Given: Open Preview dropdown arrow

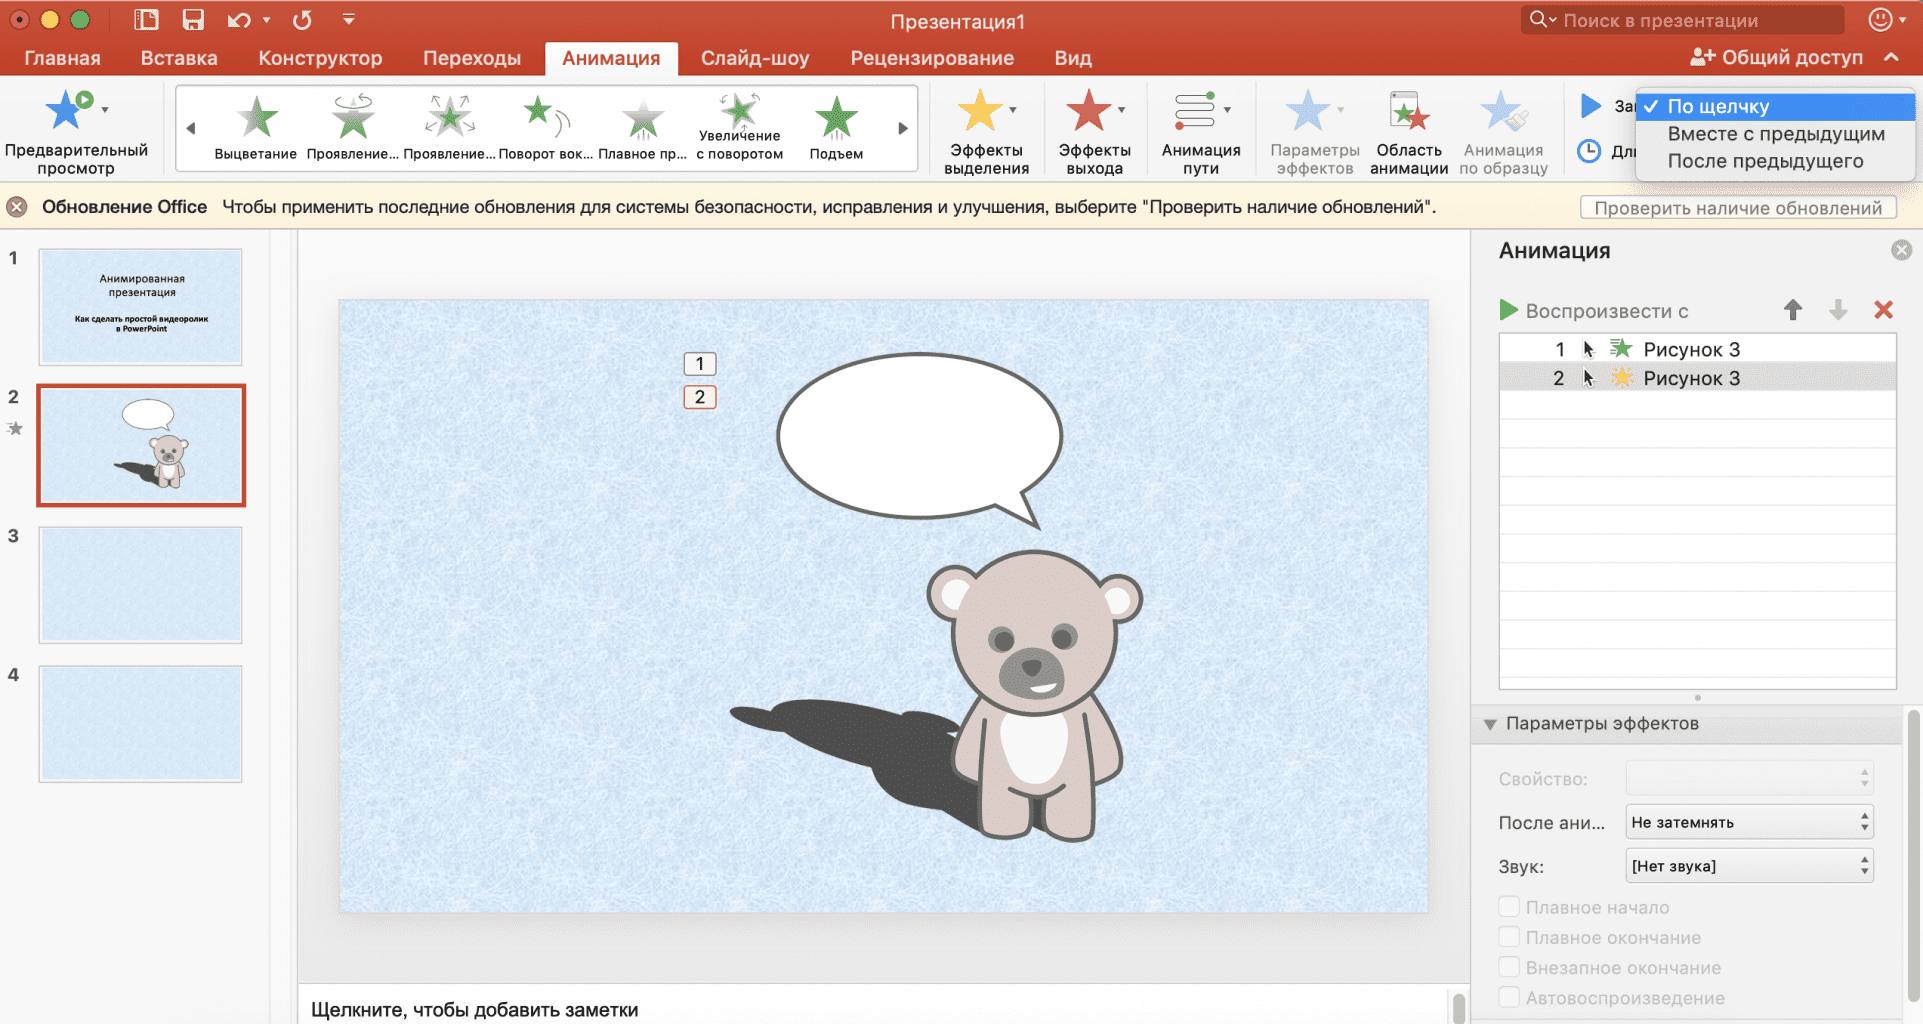Looking at the screenshot, I should pyautogui.click(x=105, y=110).
